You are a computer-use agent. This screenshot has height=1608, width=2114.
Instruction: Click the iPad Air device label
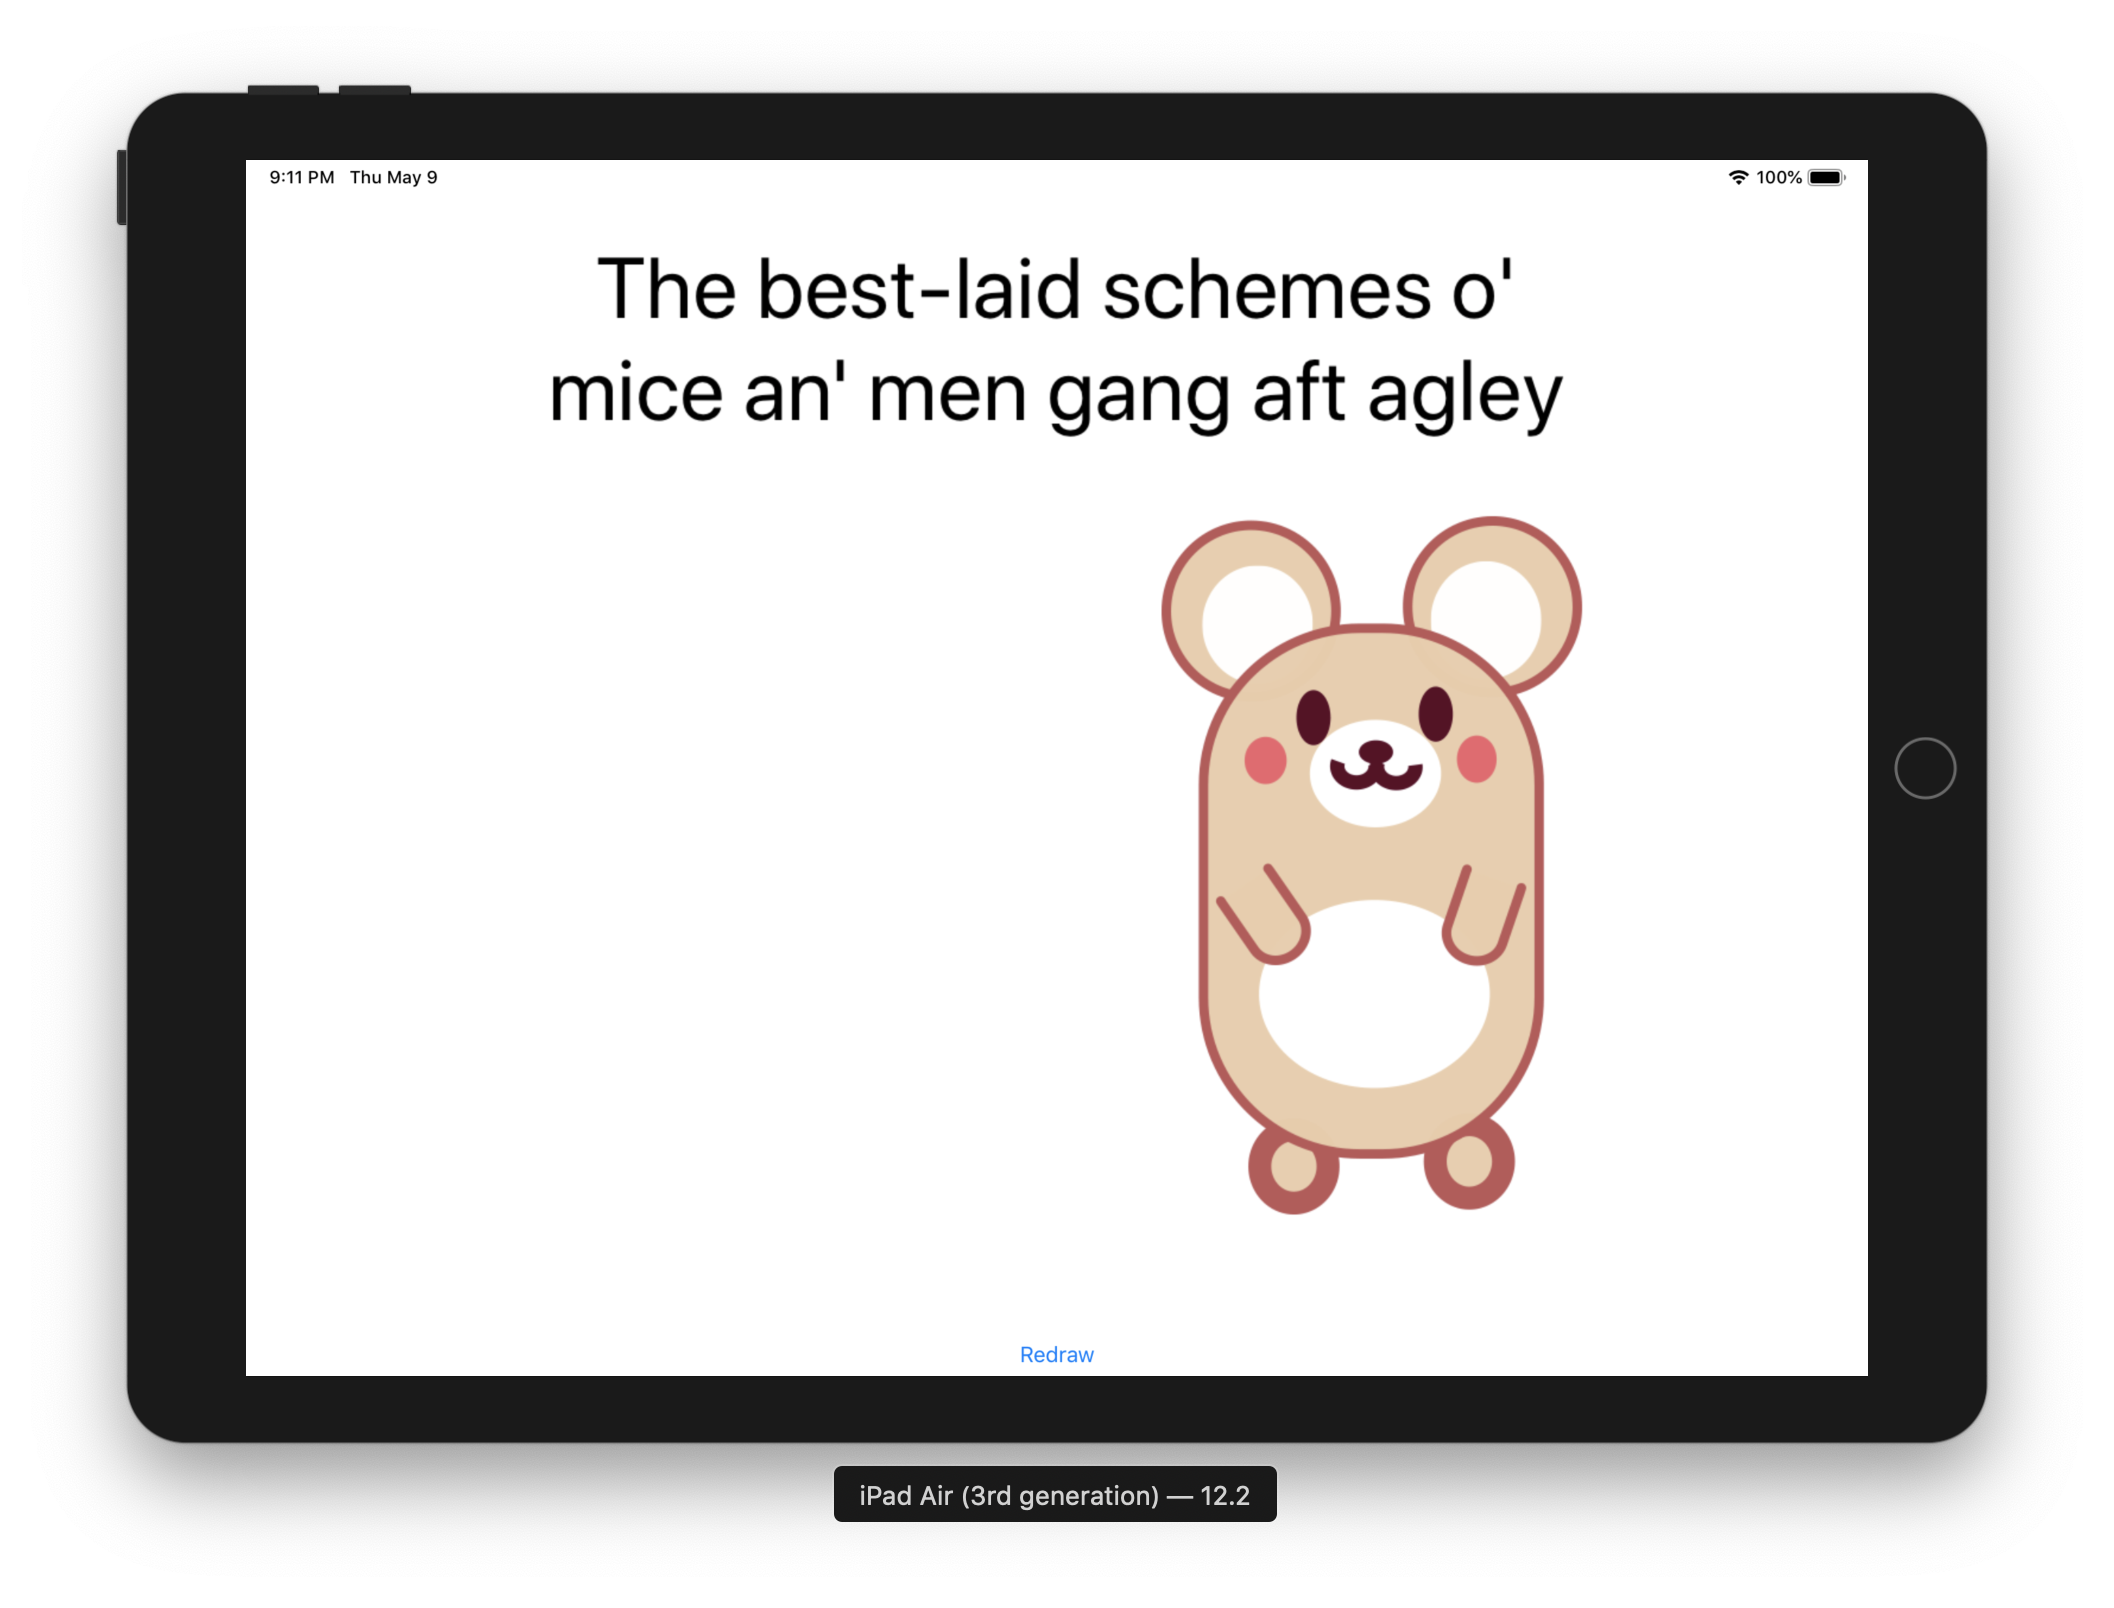point(1054,1495)
